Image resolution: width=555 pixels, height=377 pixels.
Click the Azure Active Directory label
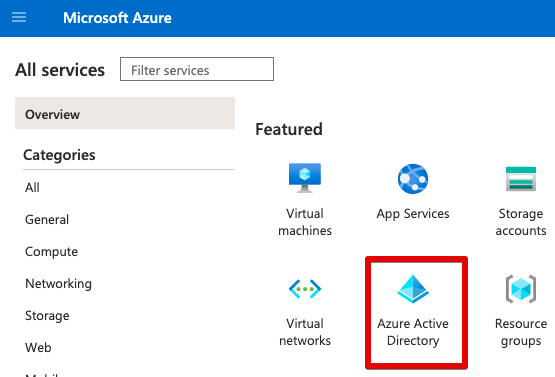pos(413,332)
